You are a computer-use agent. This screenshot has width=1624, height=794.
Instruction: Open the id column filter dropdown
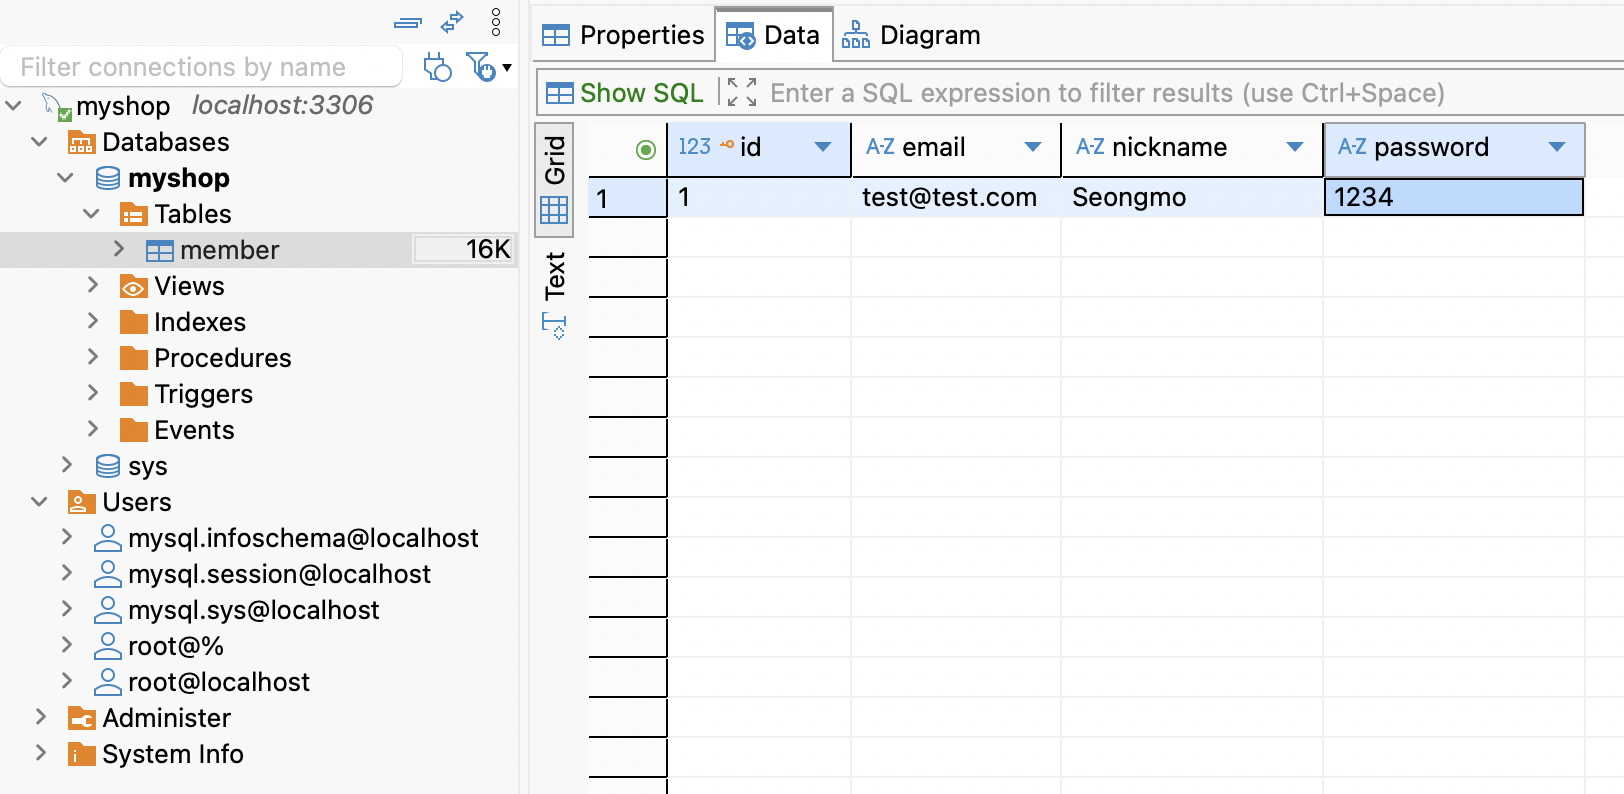(x=823, y=148)
